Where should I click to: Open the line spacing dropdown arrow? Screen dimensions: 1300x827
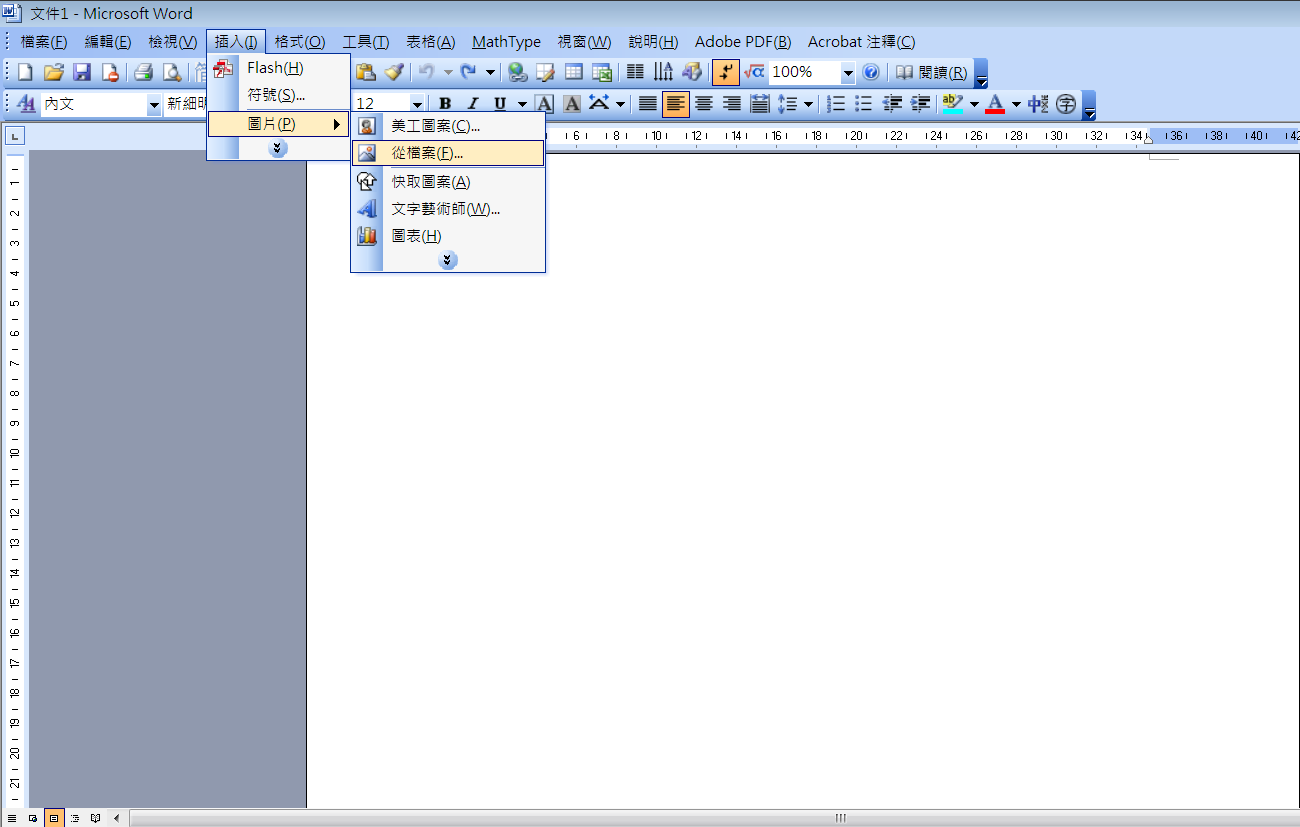point(808,104)
